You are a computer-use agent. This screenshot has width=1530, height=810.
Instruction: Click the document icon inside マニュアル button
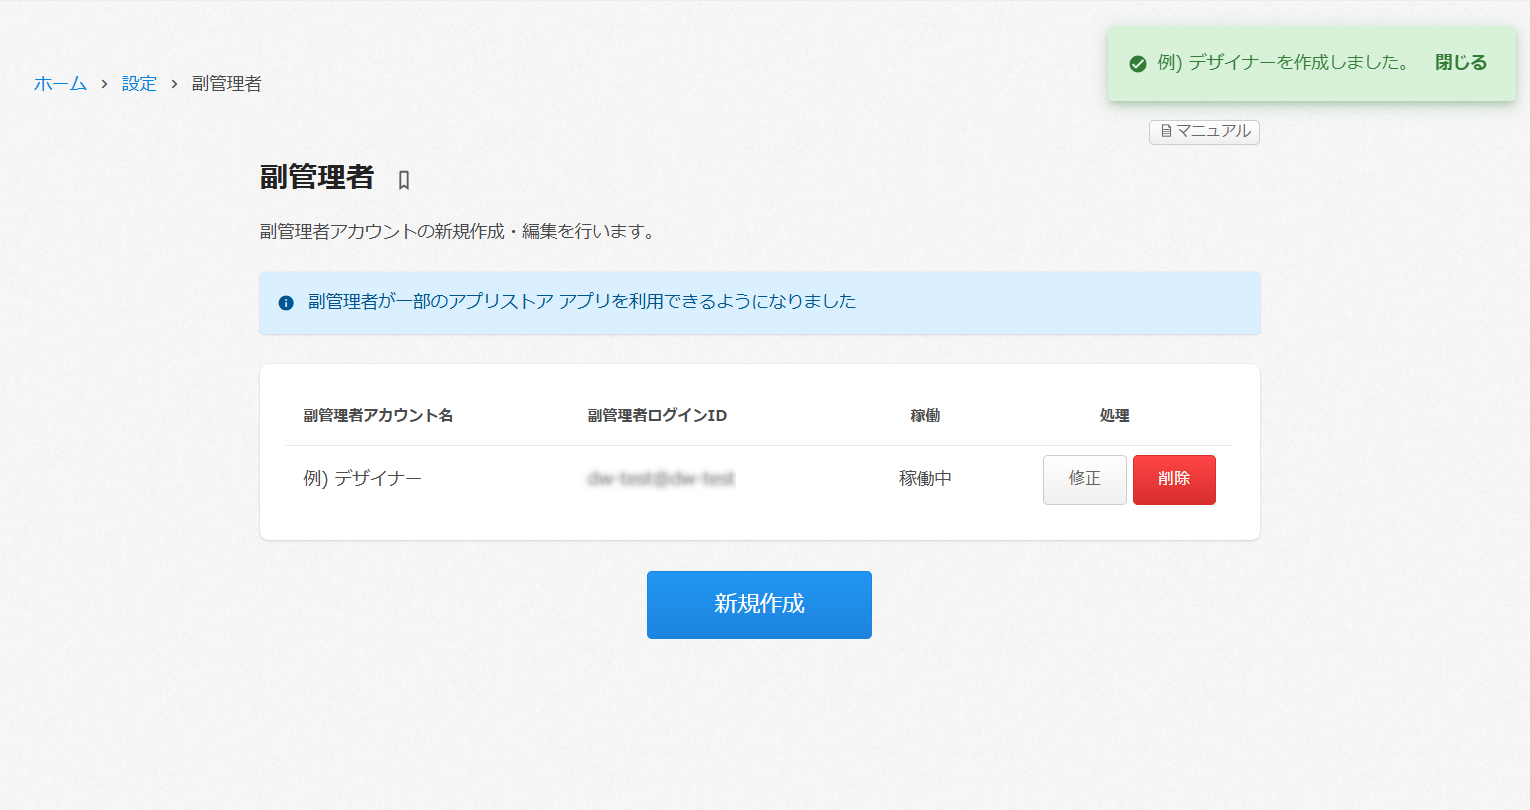coord(1165,131)
